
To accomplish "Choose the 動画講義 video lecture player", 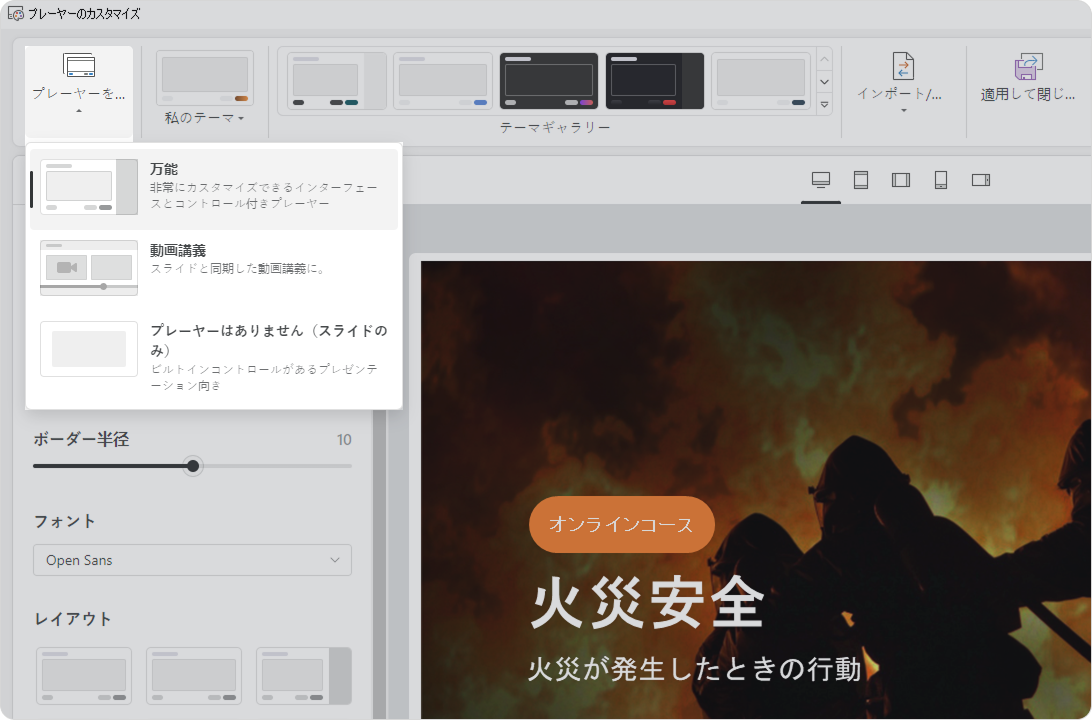I will click(214, 269).
